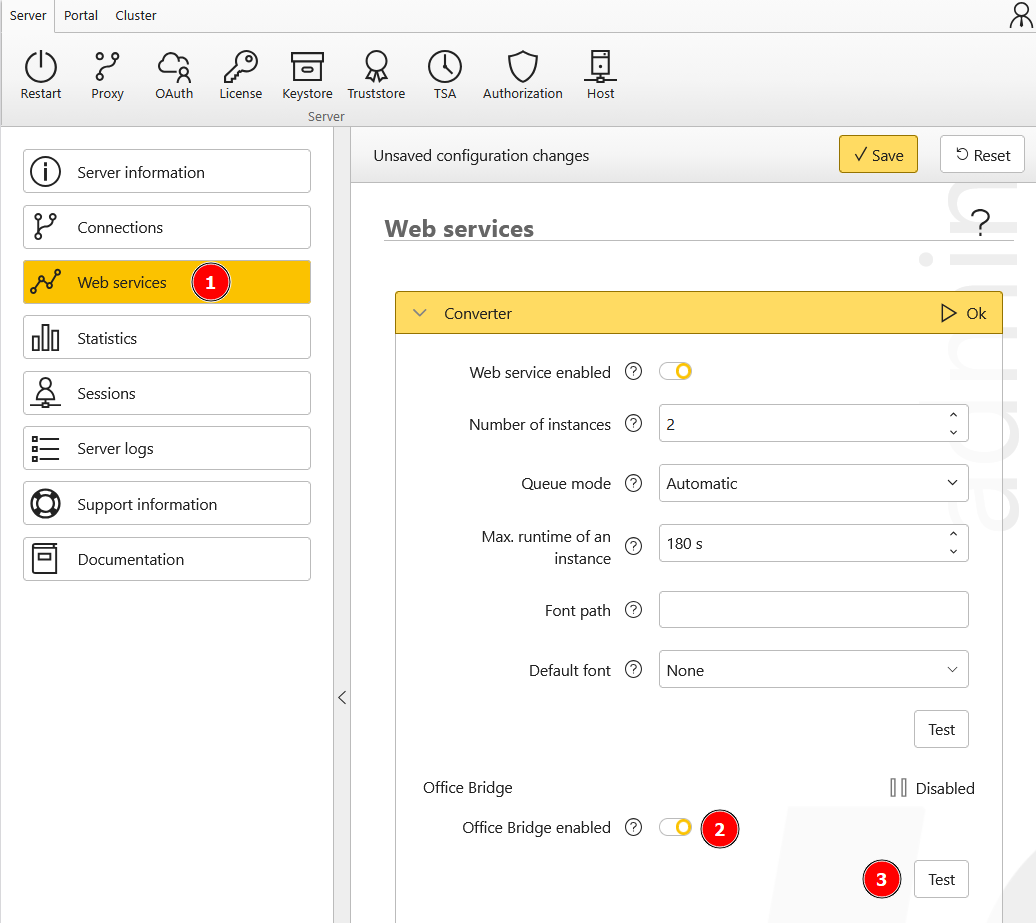Toggle the Web service enabled switch

(676, 372)
